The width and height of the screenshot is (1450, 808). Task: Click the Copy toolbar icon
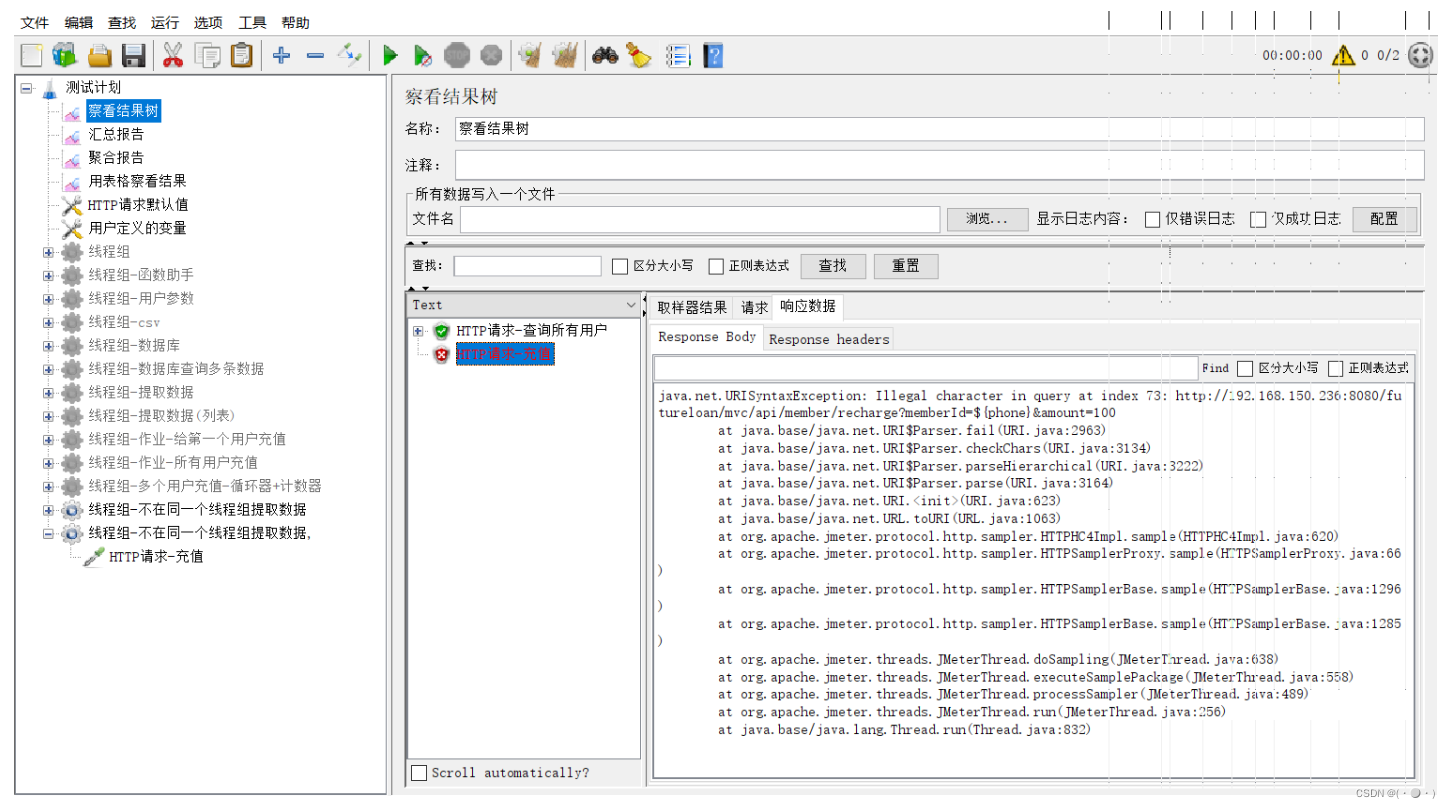coord(208,56)
